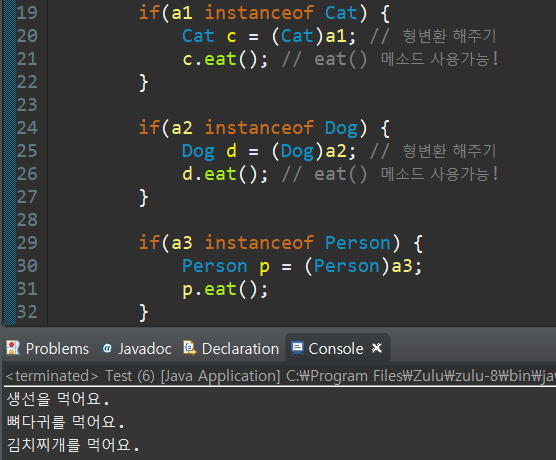Click 'Person' type in instanceof on line 29

pos(357,243)
